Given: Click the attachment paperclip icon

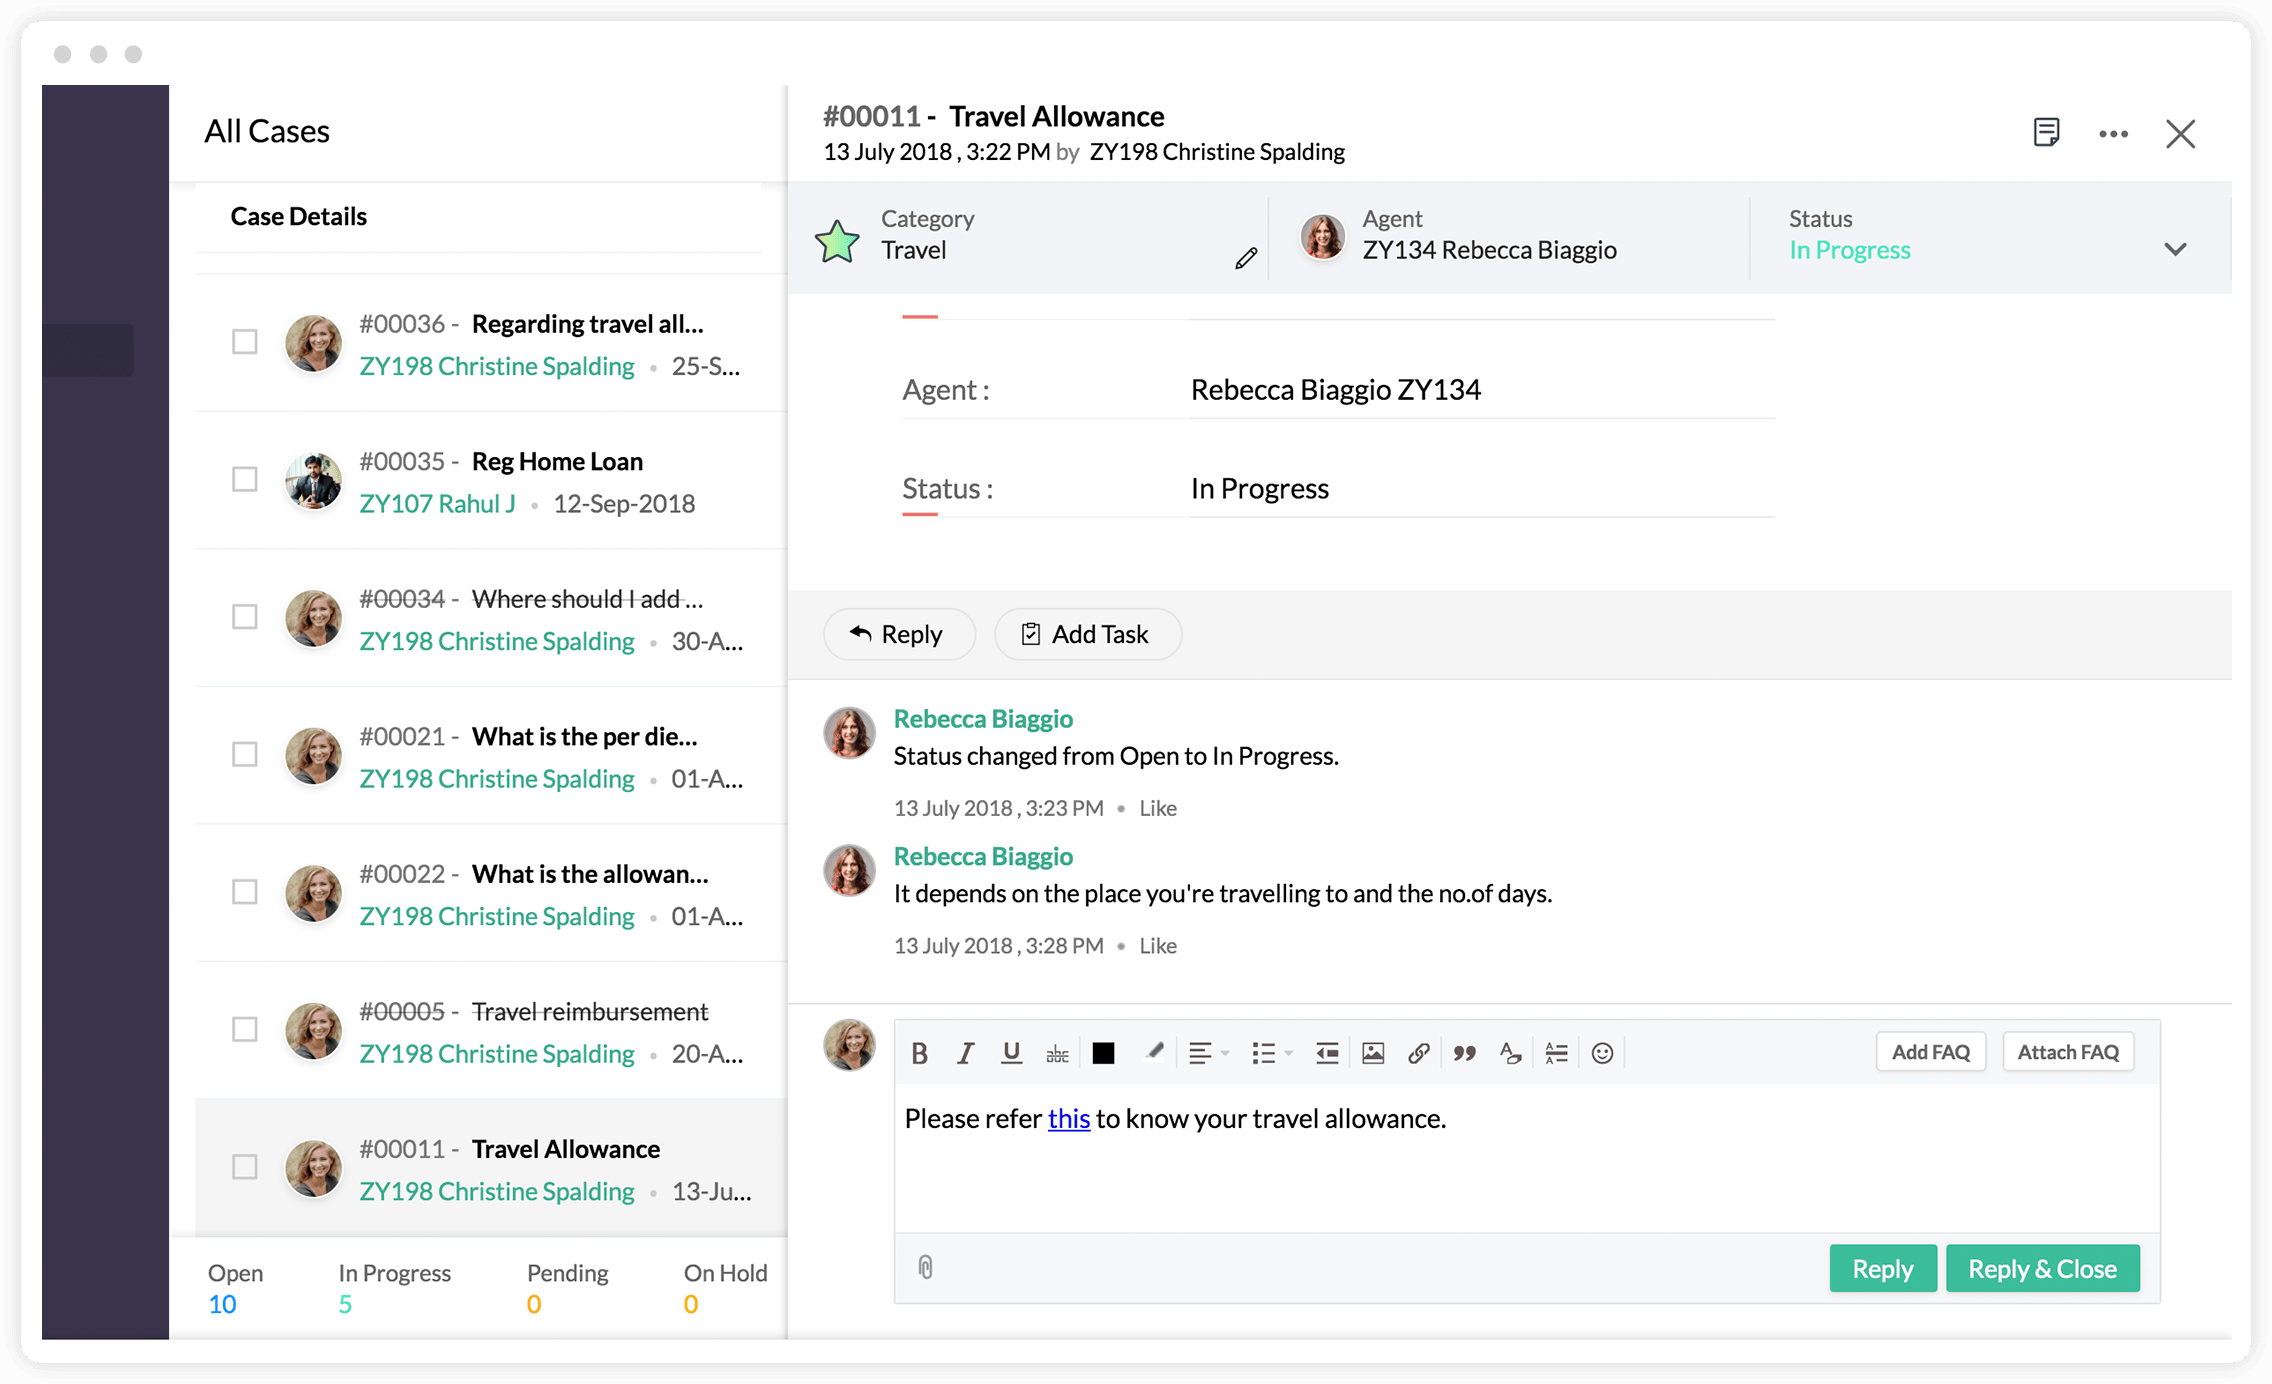Looking at the screenshot, I should 925,1268.
